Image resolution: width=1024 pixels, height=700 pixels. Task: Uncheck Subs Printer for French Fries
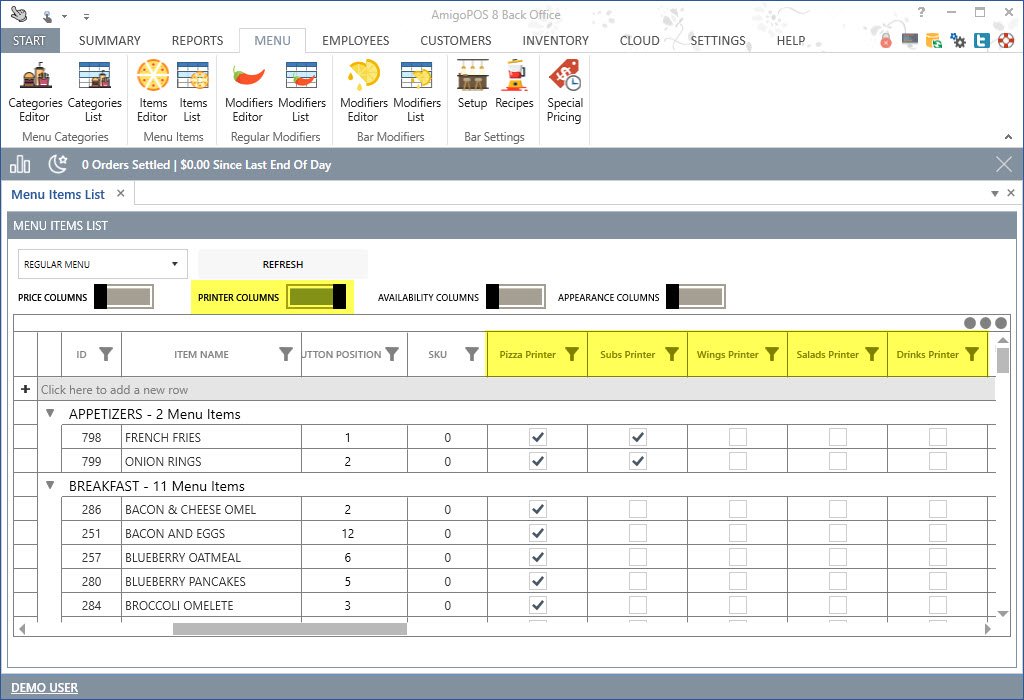(x=637, y=437)
